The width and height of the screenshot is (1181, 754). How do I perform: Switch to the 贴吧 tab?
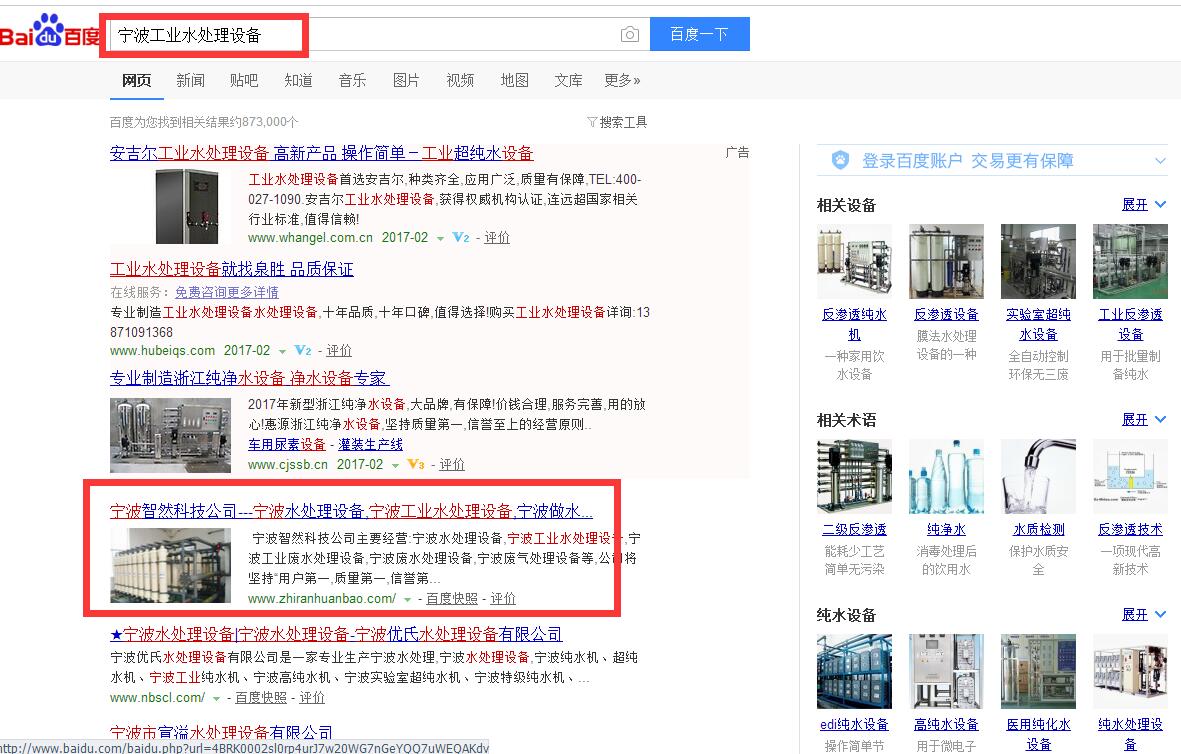tap(244, 80)
